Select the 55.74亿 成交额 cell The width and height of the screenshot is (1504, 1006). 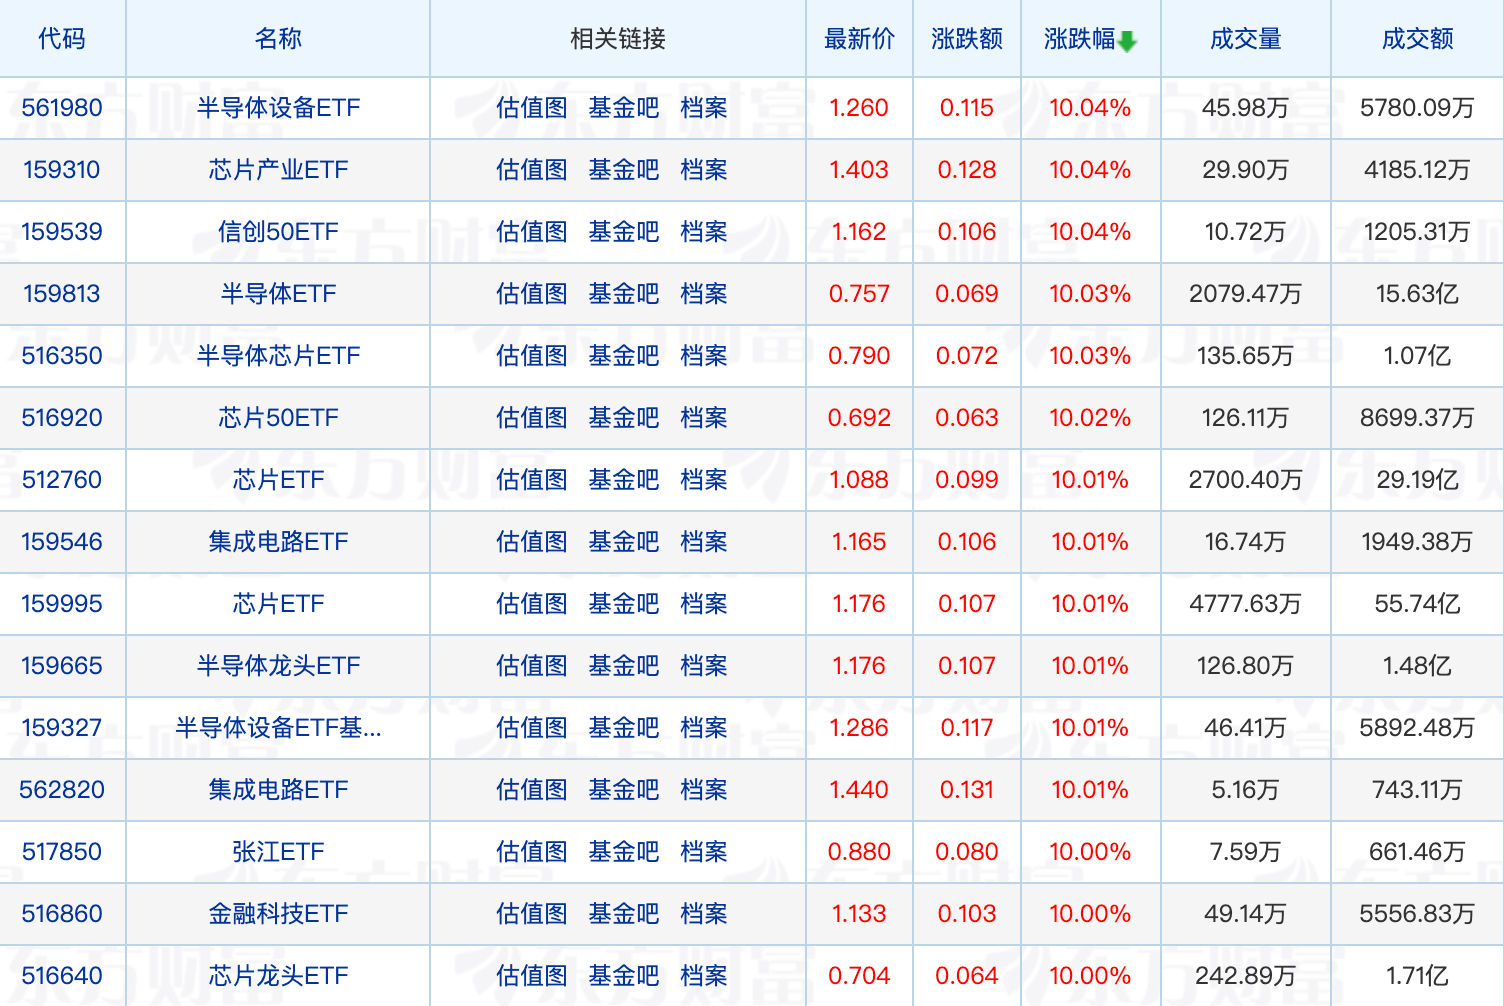[x=1417, y=604]
